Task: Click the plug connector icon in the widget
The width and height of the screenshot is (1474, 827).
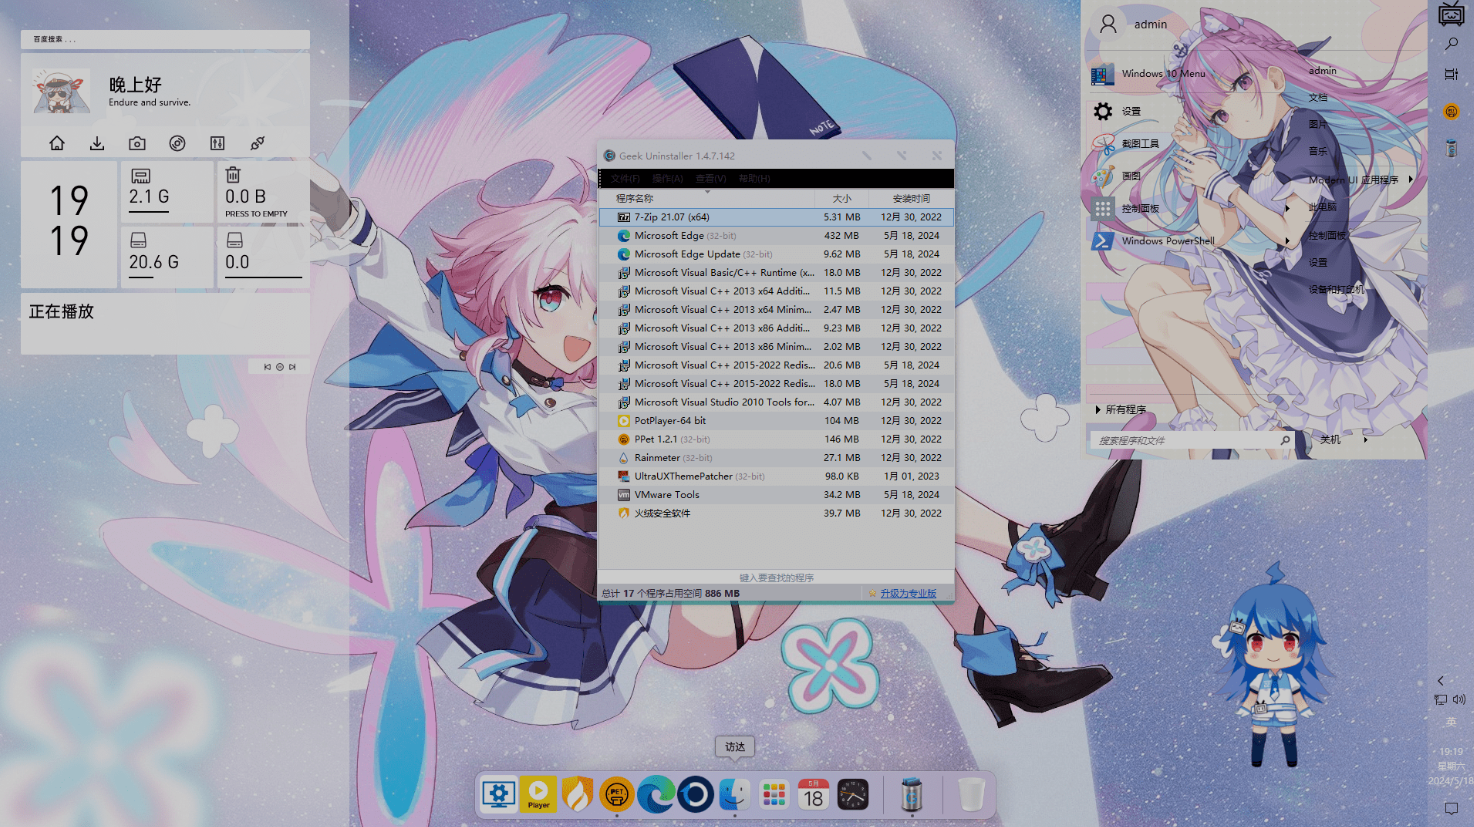Action: [257, 143]
